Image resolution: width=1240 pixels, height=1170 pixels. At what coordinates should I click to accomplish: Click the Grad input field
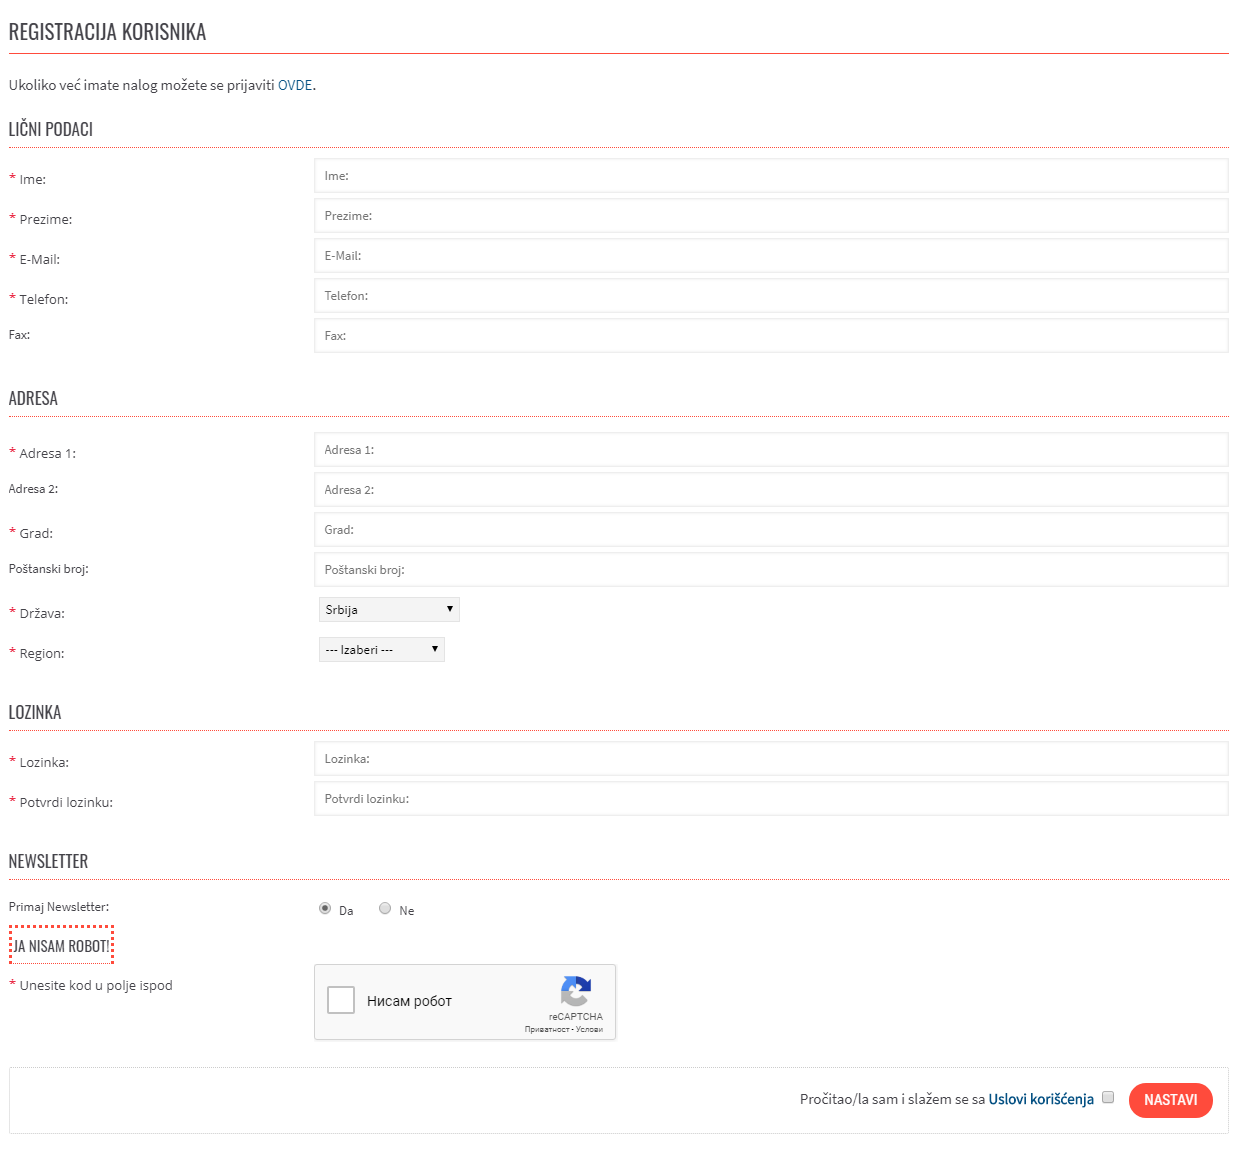(770, 530)
